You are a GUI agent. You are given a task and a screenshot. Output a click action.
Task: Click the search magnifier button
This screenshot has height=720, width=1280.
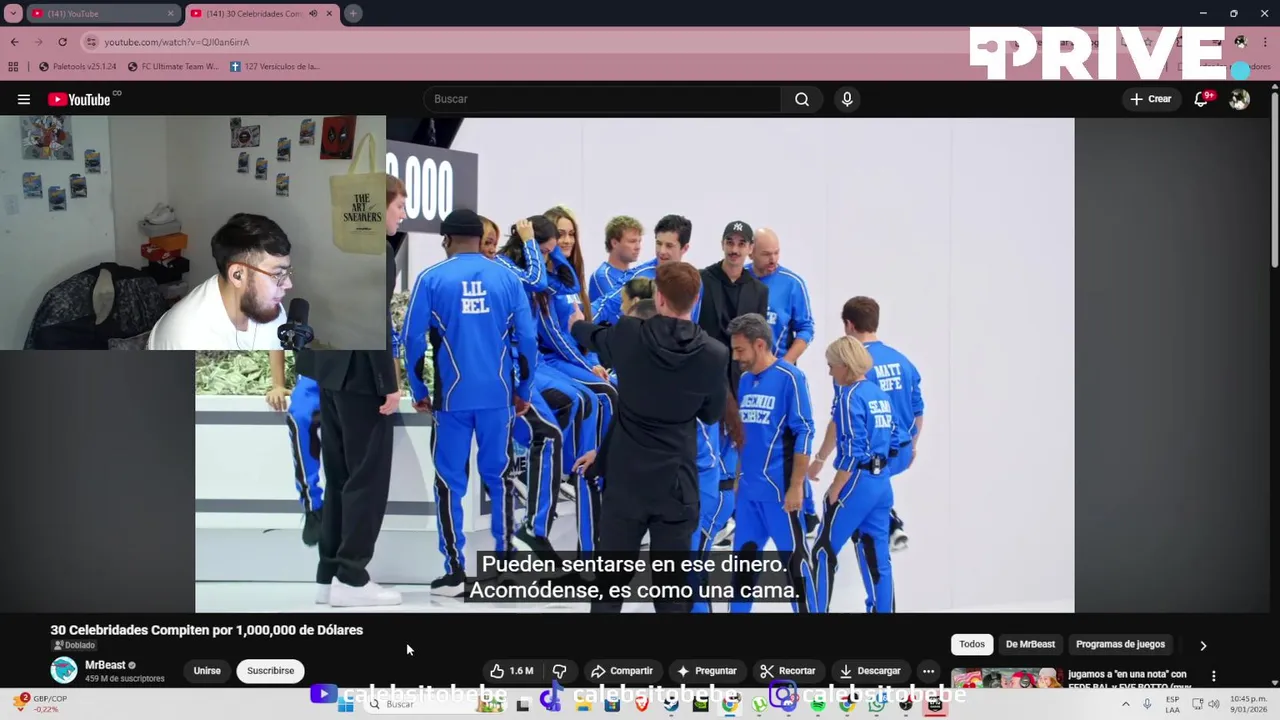pyautogui.click(x=802, y=99)
